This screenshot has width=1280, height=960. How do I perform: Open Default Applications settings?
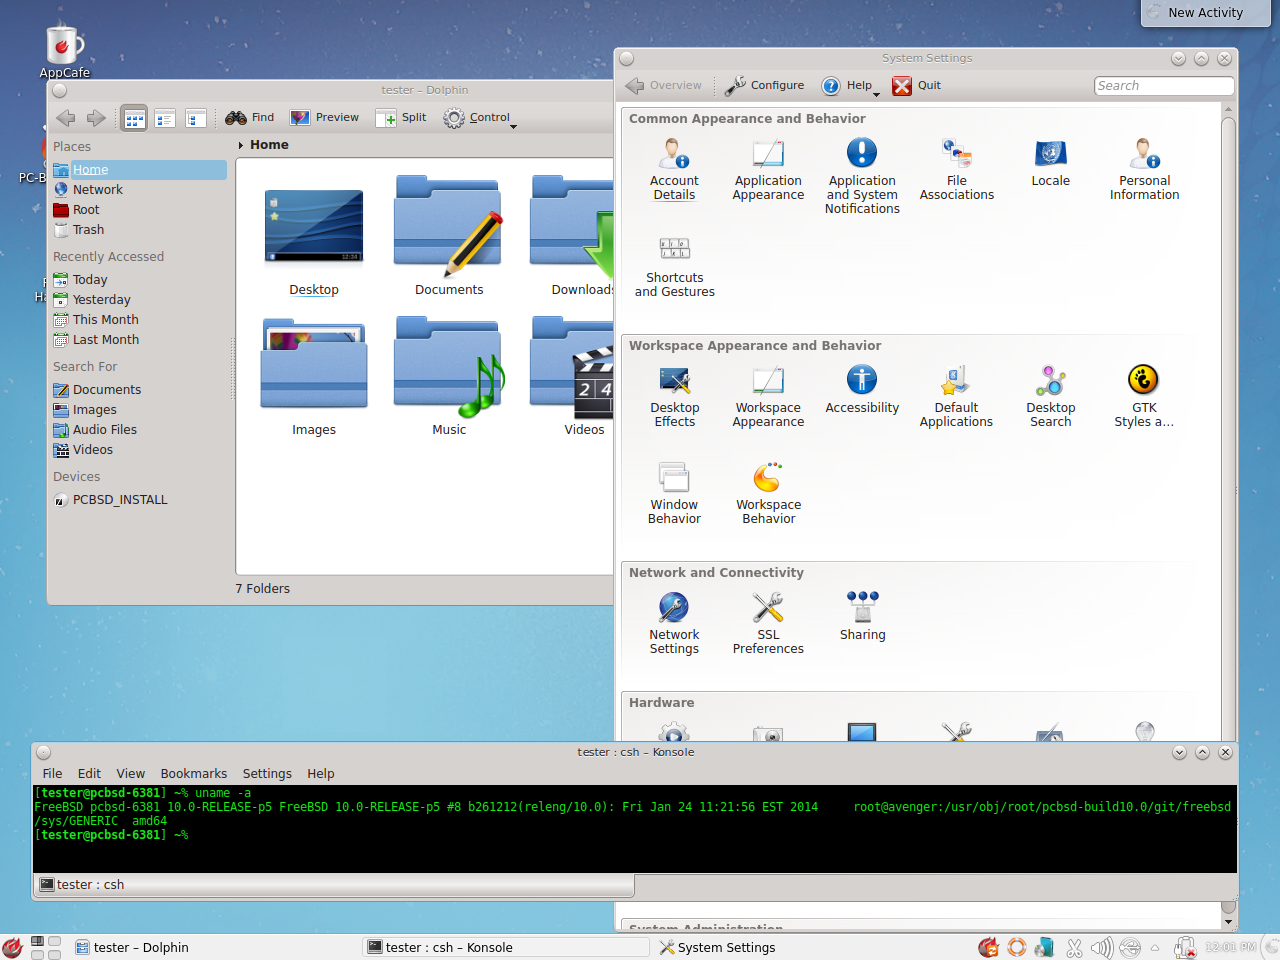(x=957, y=397)
